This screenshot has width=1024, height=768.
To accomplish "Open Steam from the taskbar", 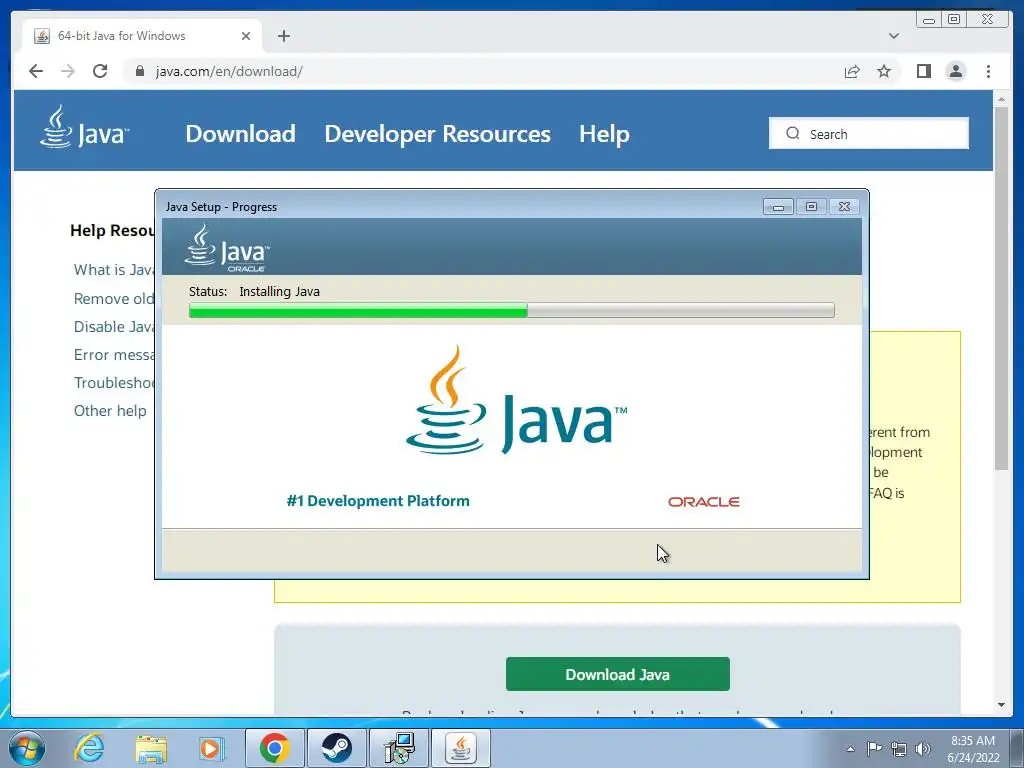I will (336, 748).
